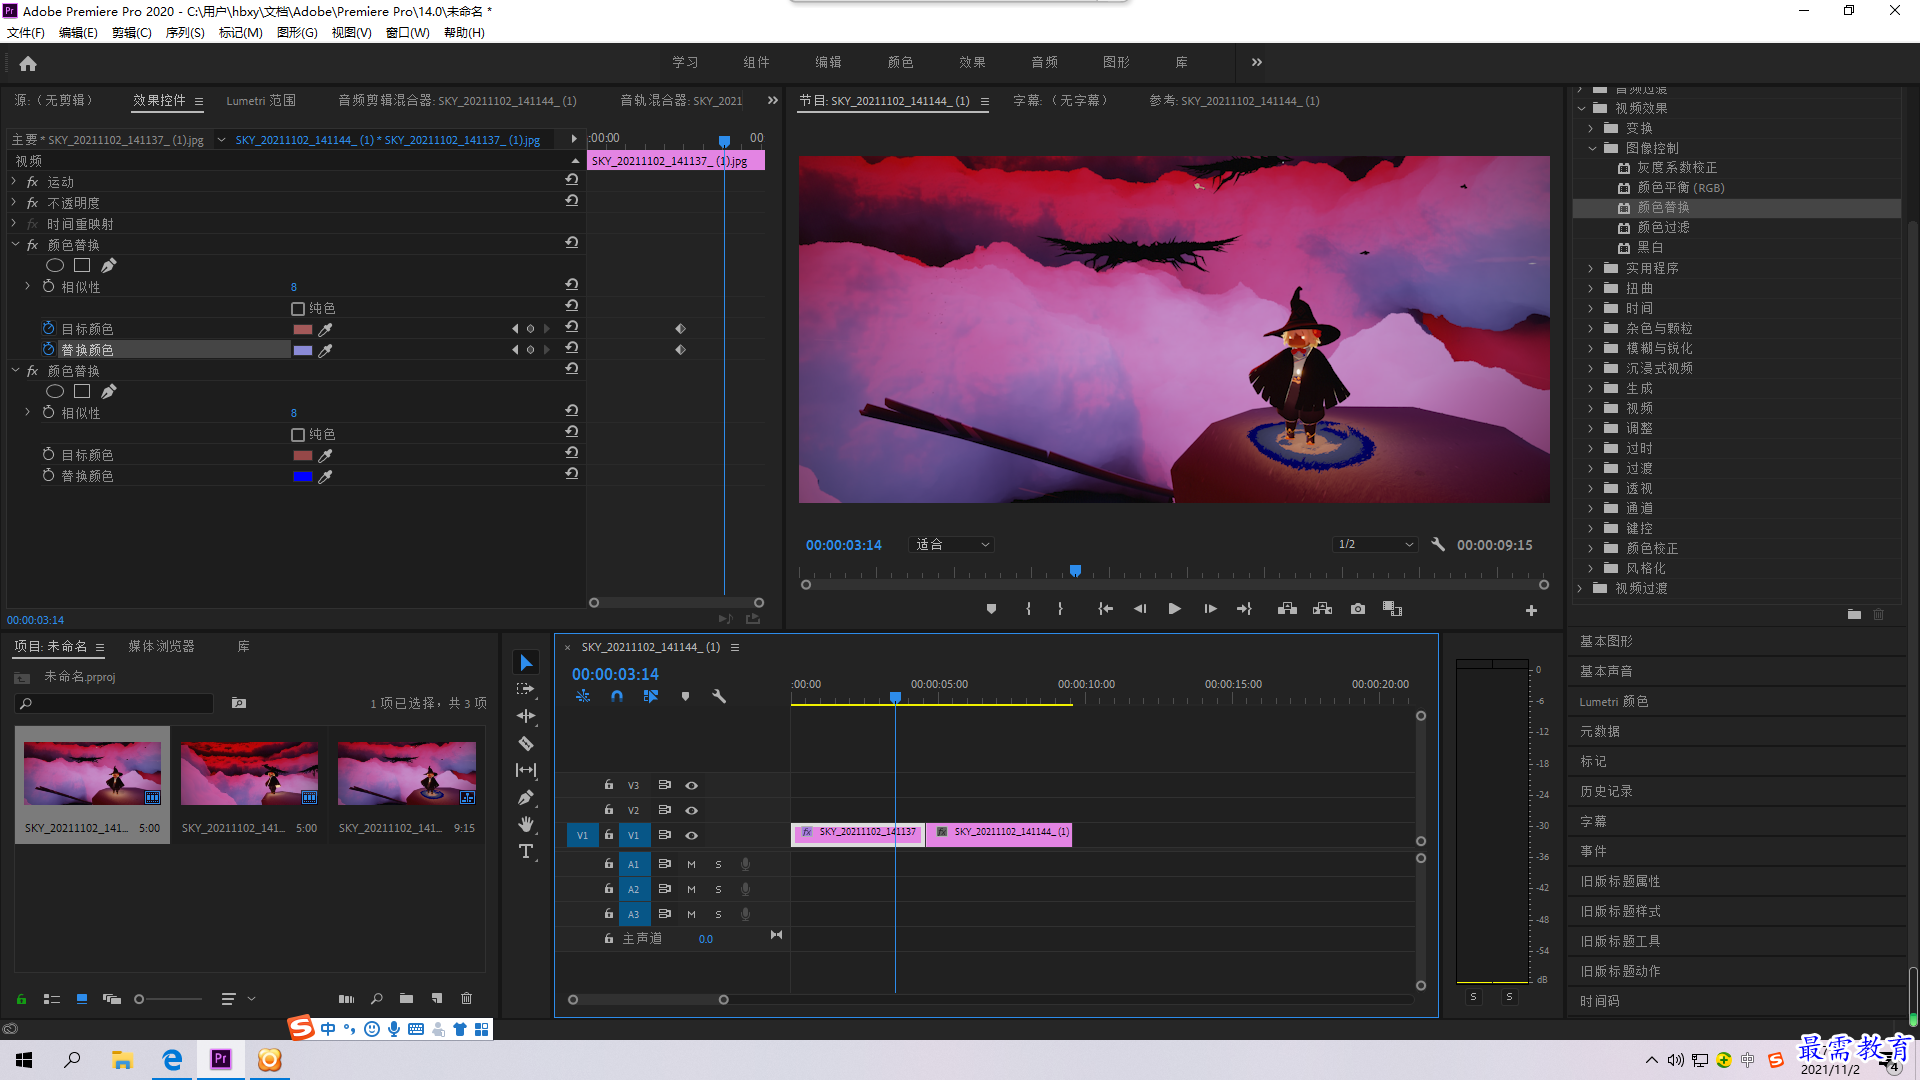This screenshot has width=1920, height=1080.
Task: Open the 序列(S) menu
Action: (185, 33)
